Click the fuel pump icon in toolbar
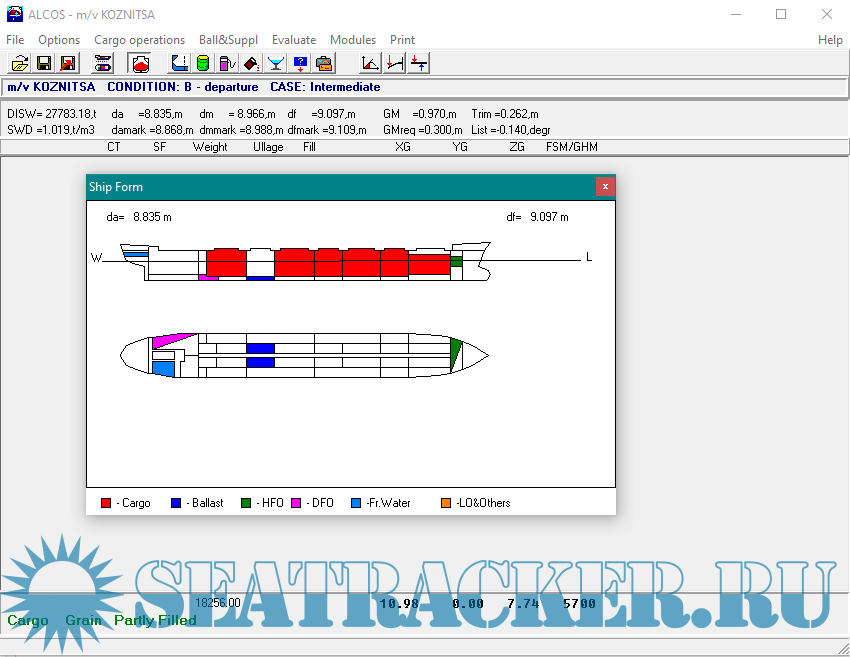This screenshot has height=657, width=850. (x=227, y=63)
